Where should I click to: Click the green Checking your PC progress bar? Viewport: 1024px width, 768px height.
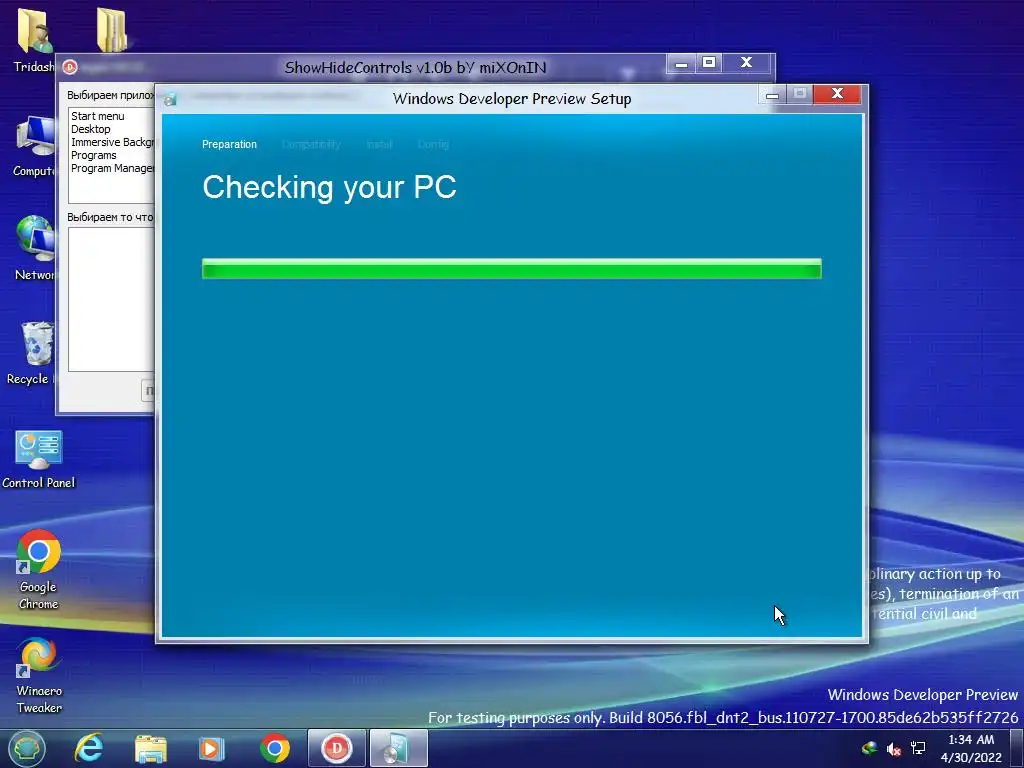coord(511,268)
